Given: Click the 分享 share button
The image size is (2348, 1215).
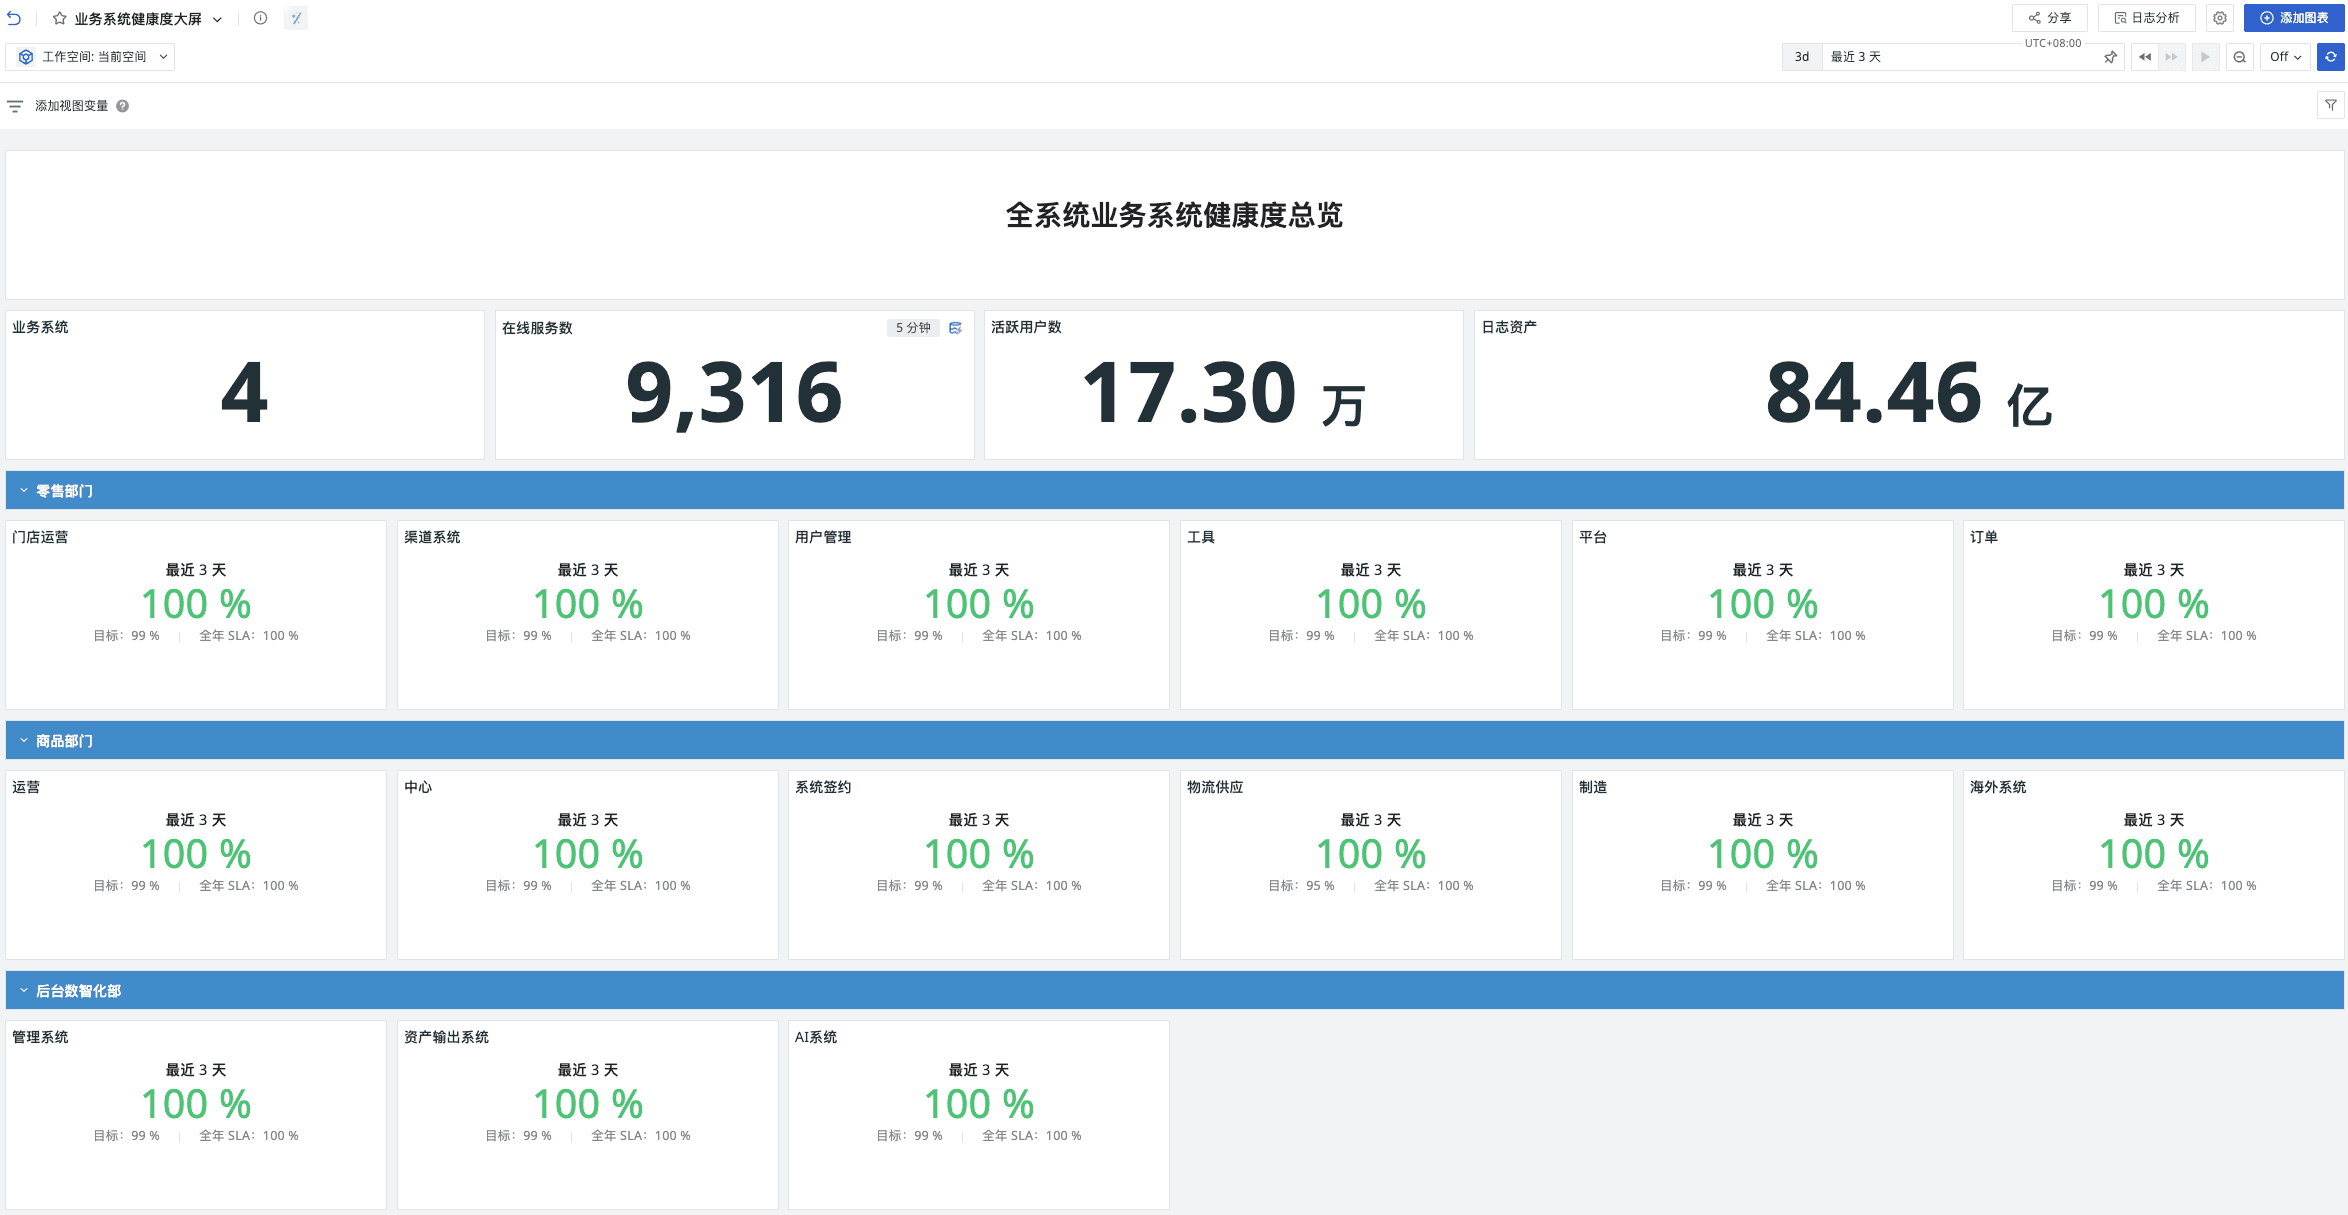Looking at the screenshot, I should pos(2049,18).
